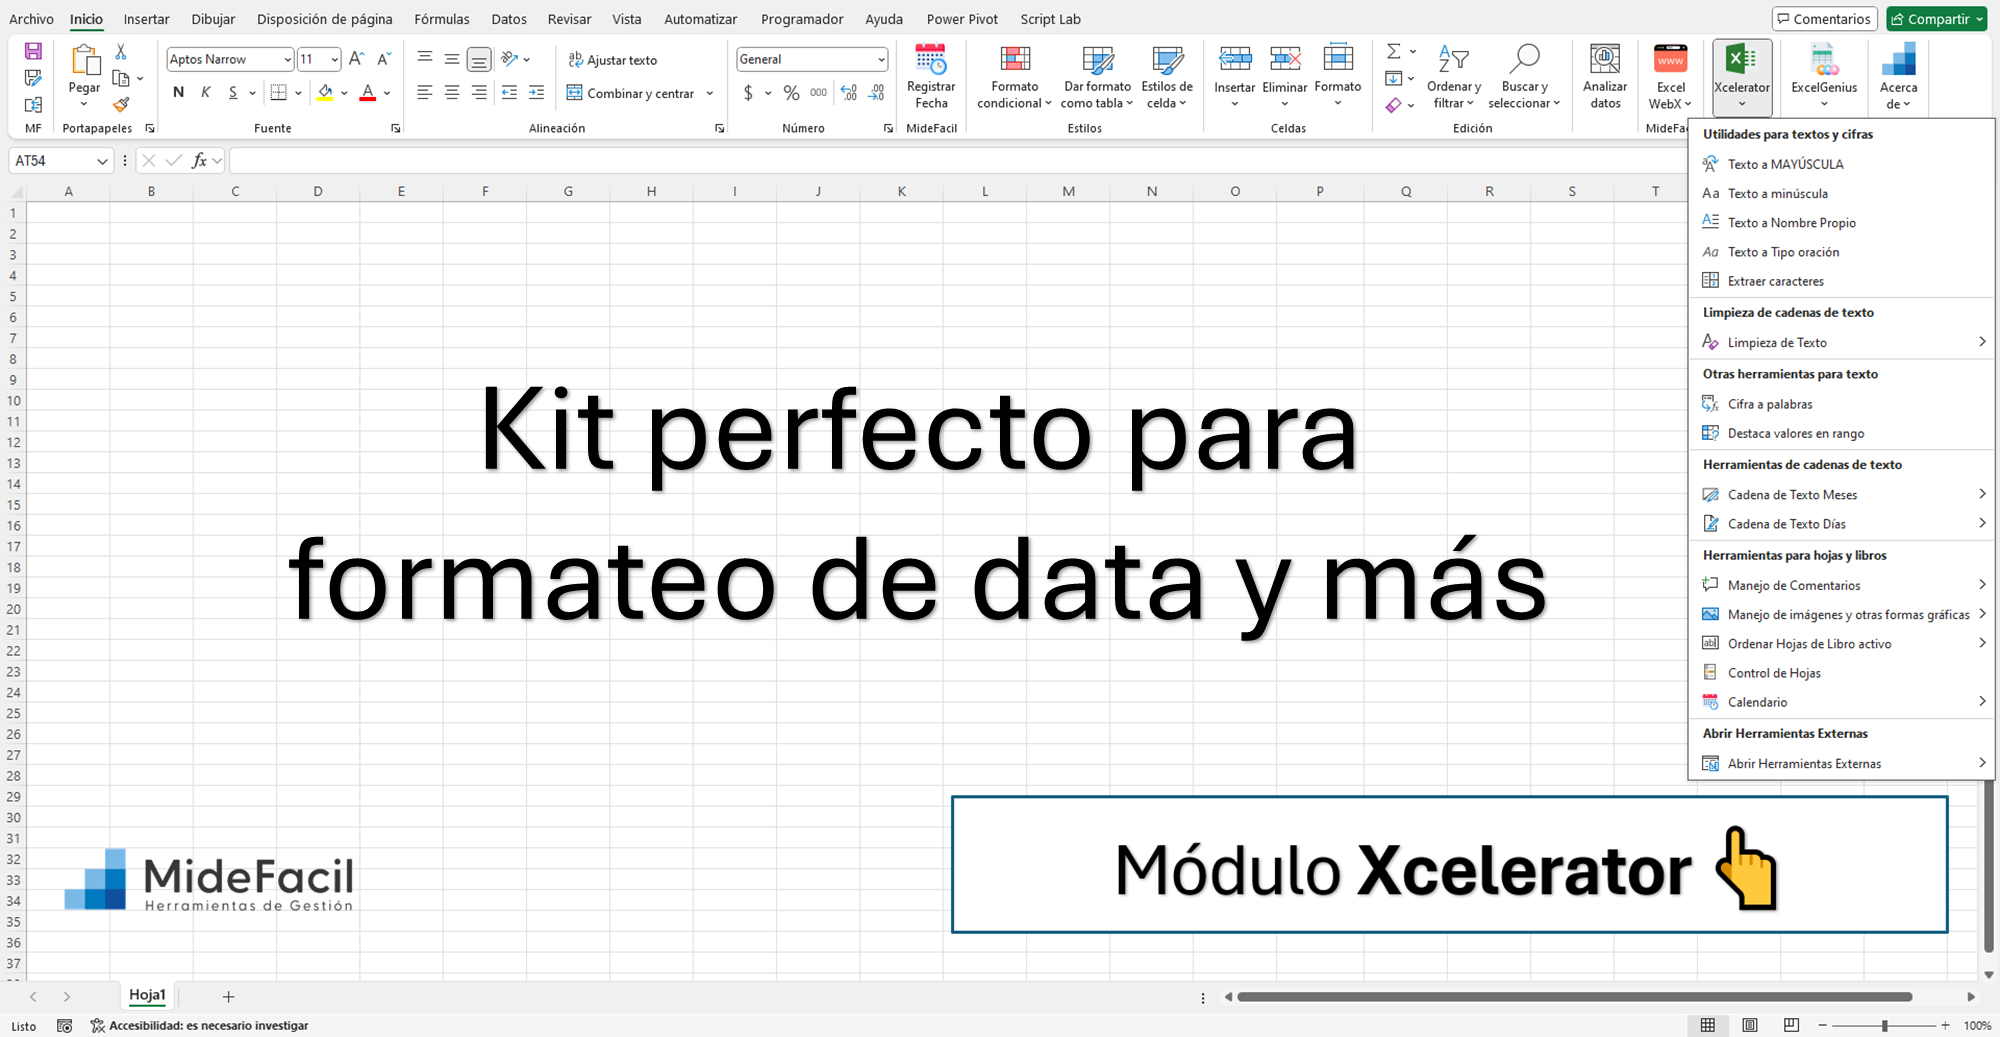Open the General number format dropdown
The image size is (2000, 1037).
(881, 59)
